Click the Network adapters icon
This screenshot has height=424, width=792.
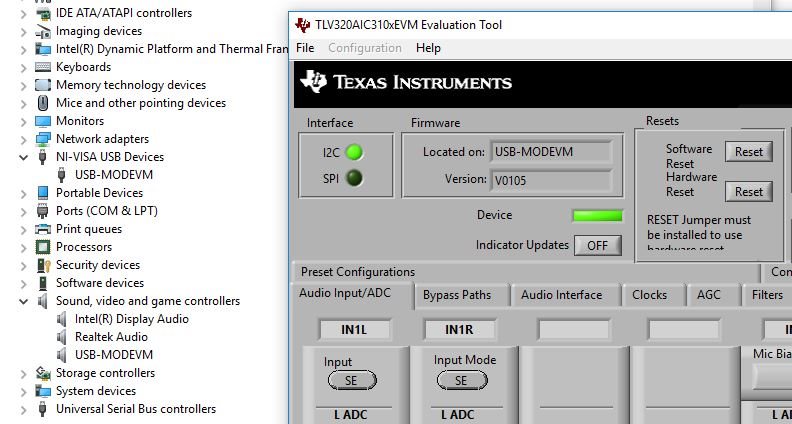pos(43,139)
